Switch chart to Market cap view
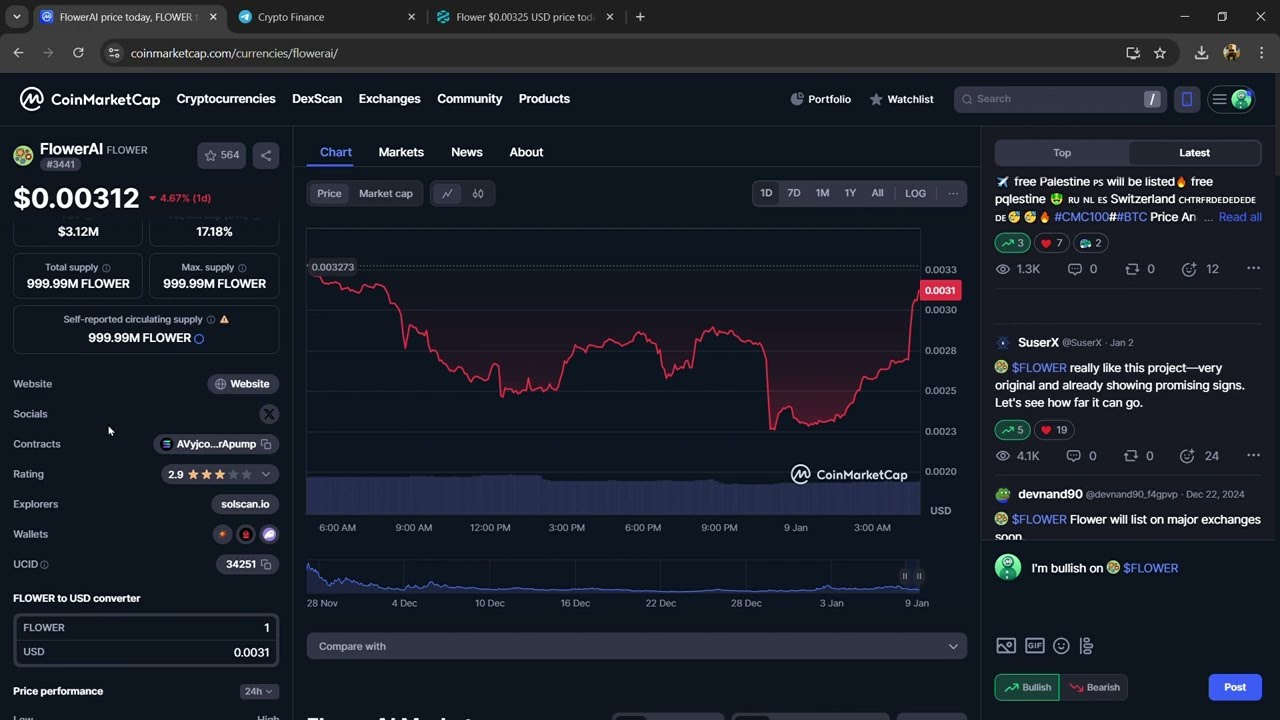This screenshot has height=720, width=1280. (386, 194)
